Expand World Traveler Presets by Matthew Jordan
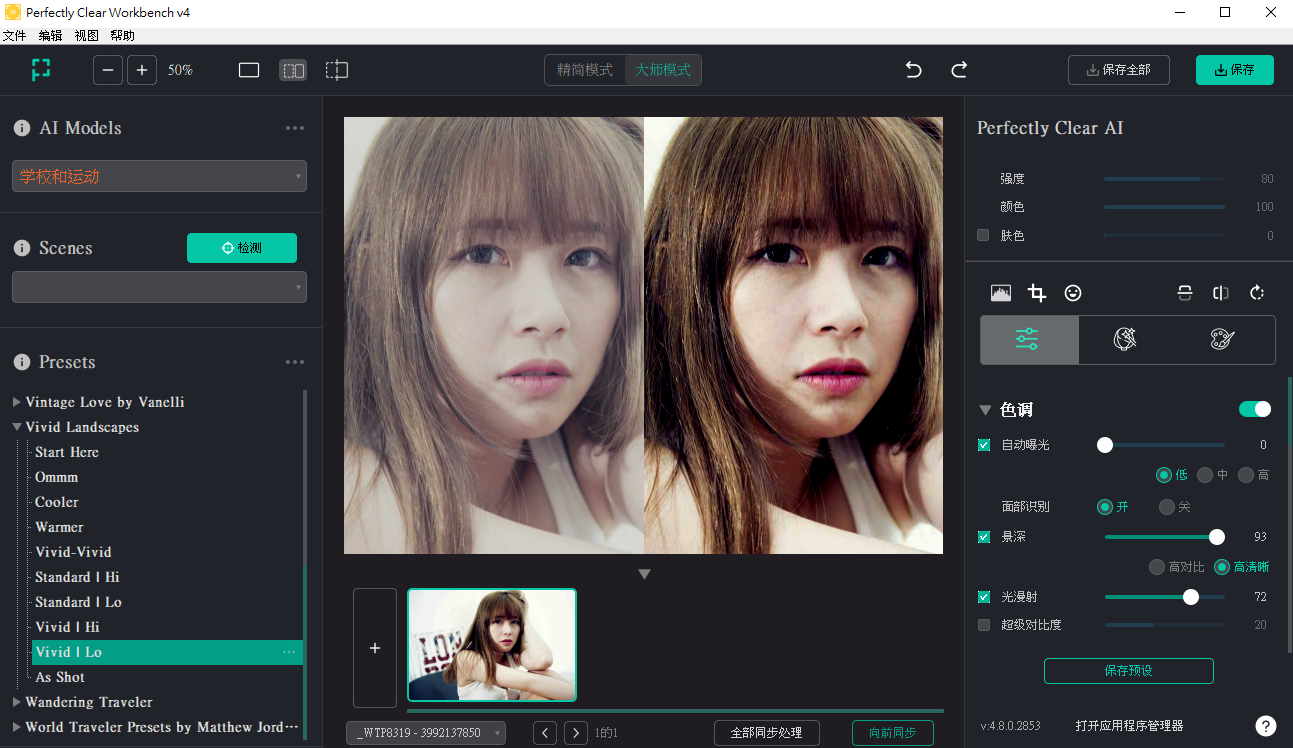This screenshot has width=1293, height=748. pos(16,727)
